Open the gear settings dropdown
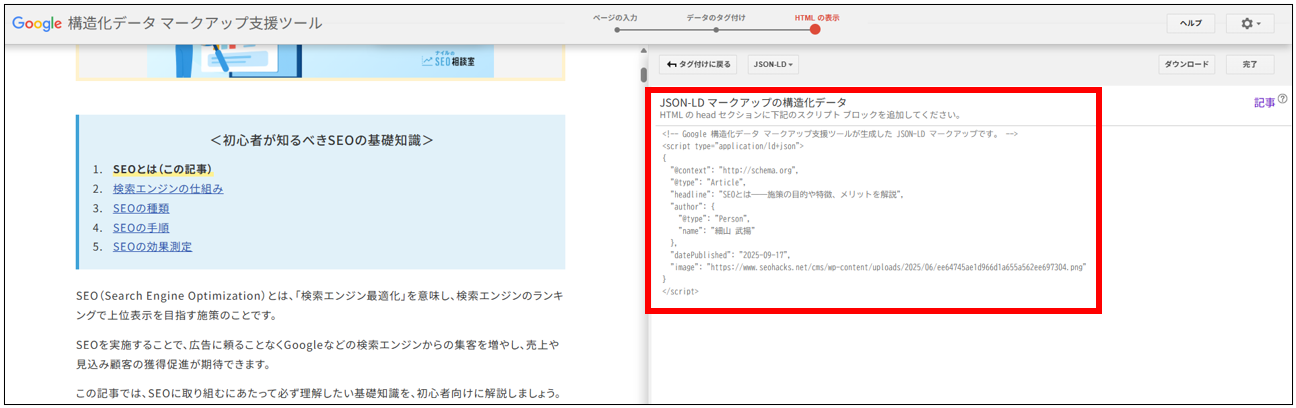The image size is (1296, 408). coord(1250,23)
